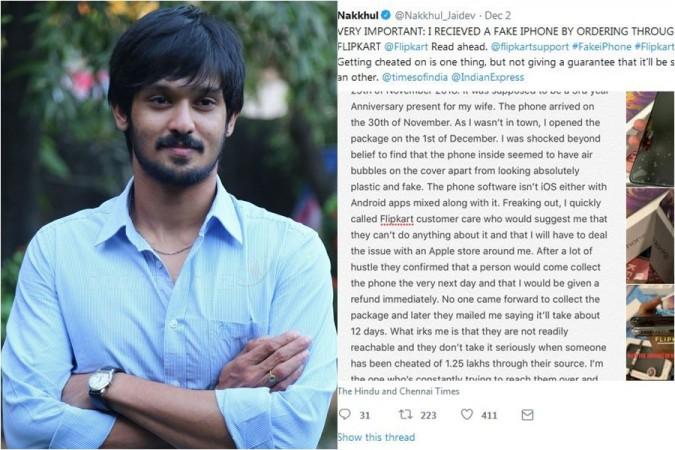Open the top phone photo thumbnail
Screen dimensions: 675x450
click(x=650, y=139)
